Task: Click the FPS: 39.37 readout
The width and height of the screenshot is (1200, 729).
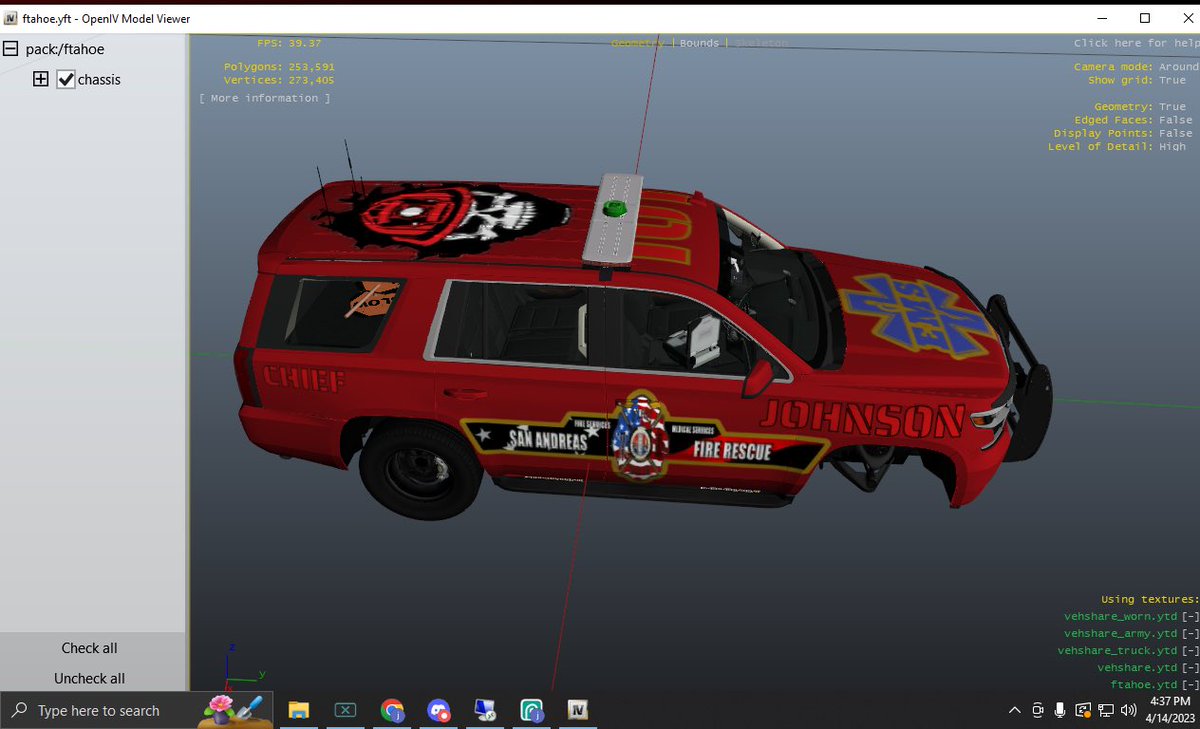Action: (x=289, y=43)
